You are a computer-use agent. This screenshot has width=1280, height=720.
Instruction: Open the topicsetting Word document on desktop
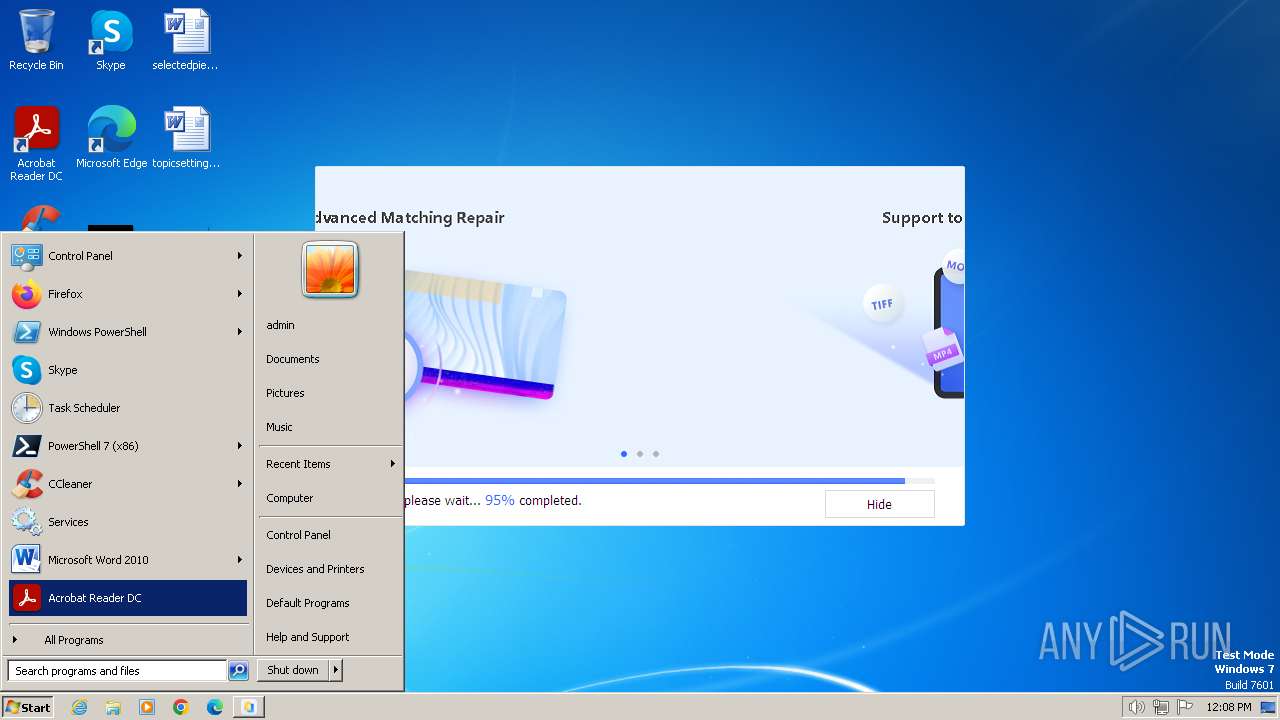coord(186,138)
